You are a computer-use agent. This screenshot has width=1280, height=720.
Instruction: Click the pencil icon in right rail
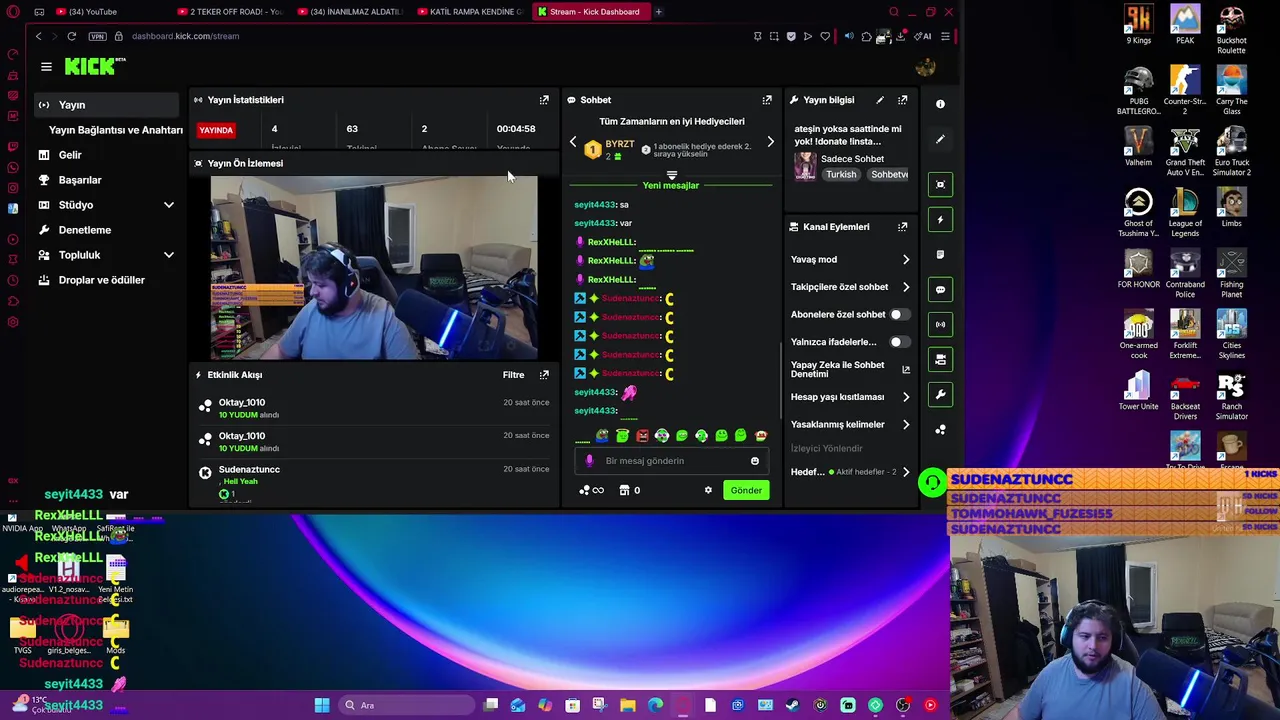(940, 140)
